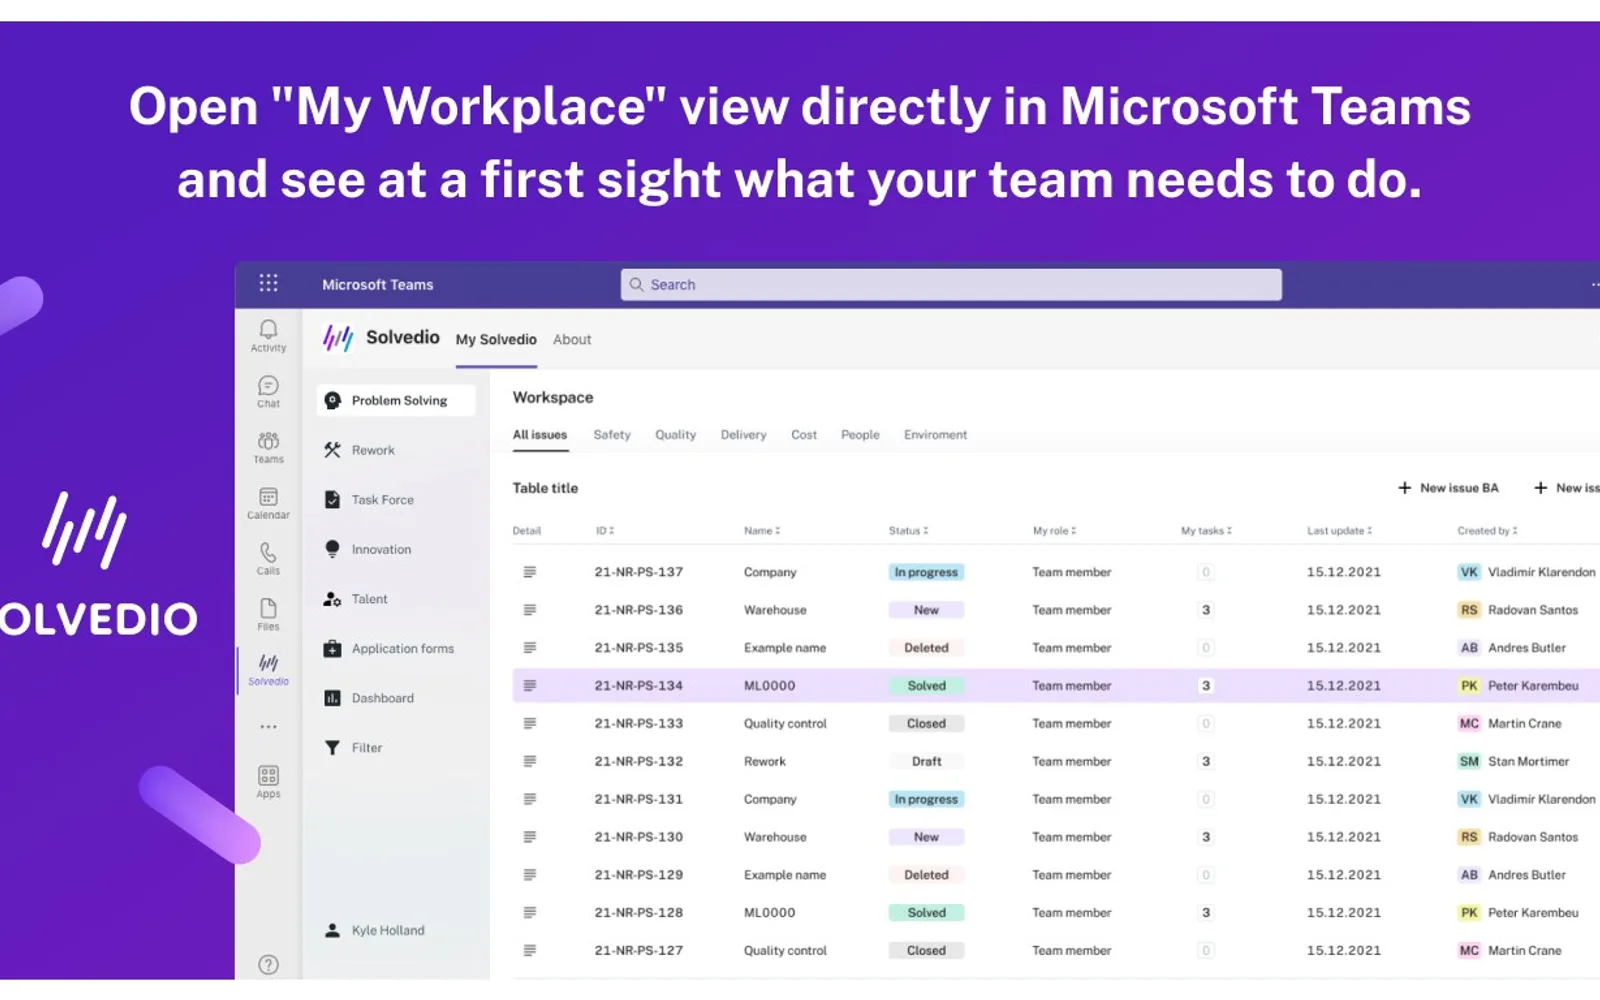Show more apps ellipsis in sidebar
Screen dimensions: 1600x1000
(268, 727)
